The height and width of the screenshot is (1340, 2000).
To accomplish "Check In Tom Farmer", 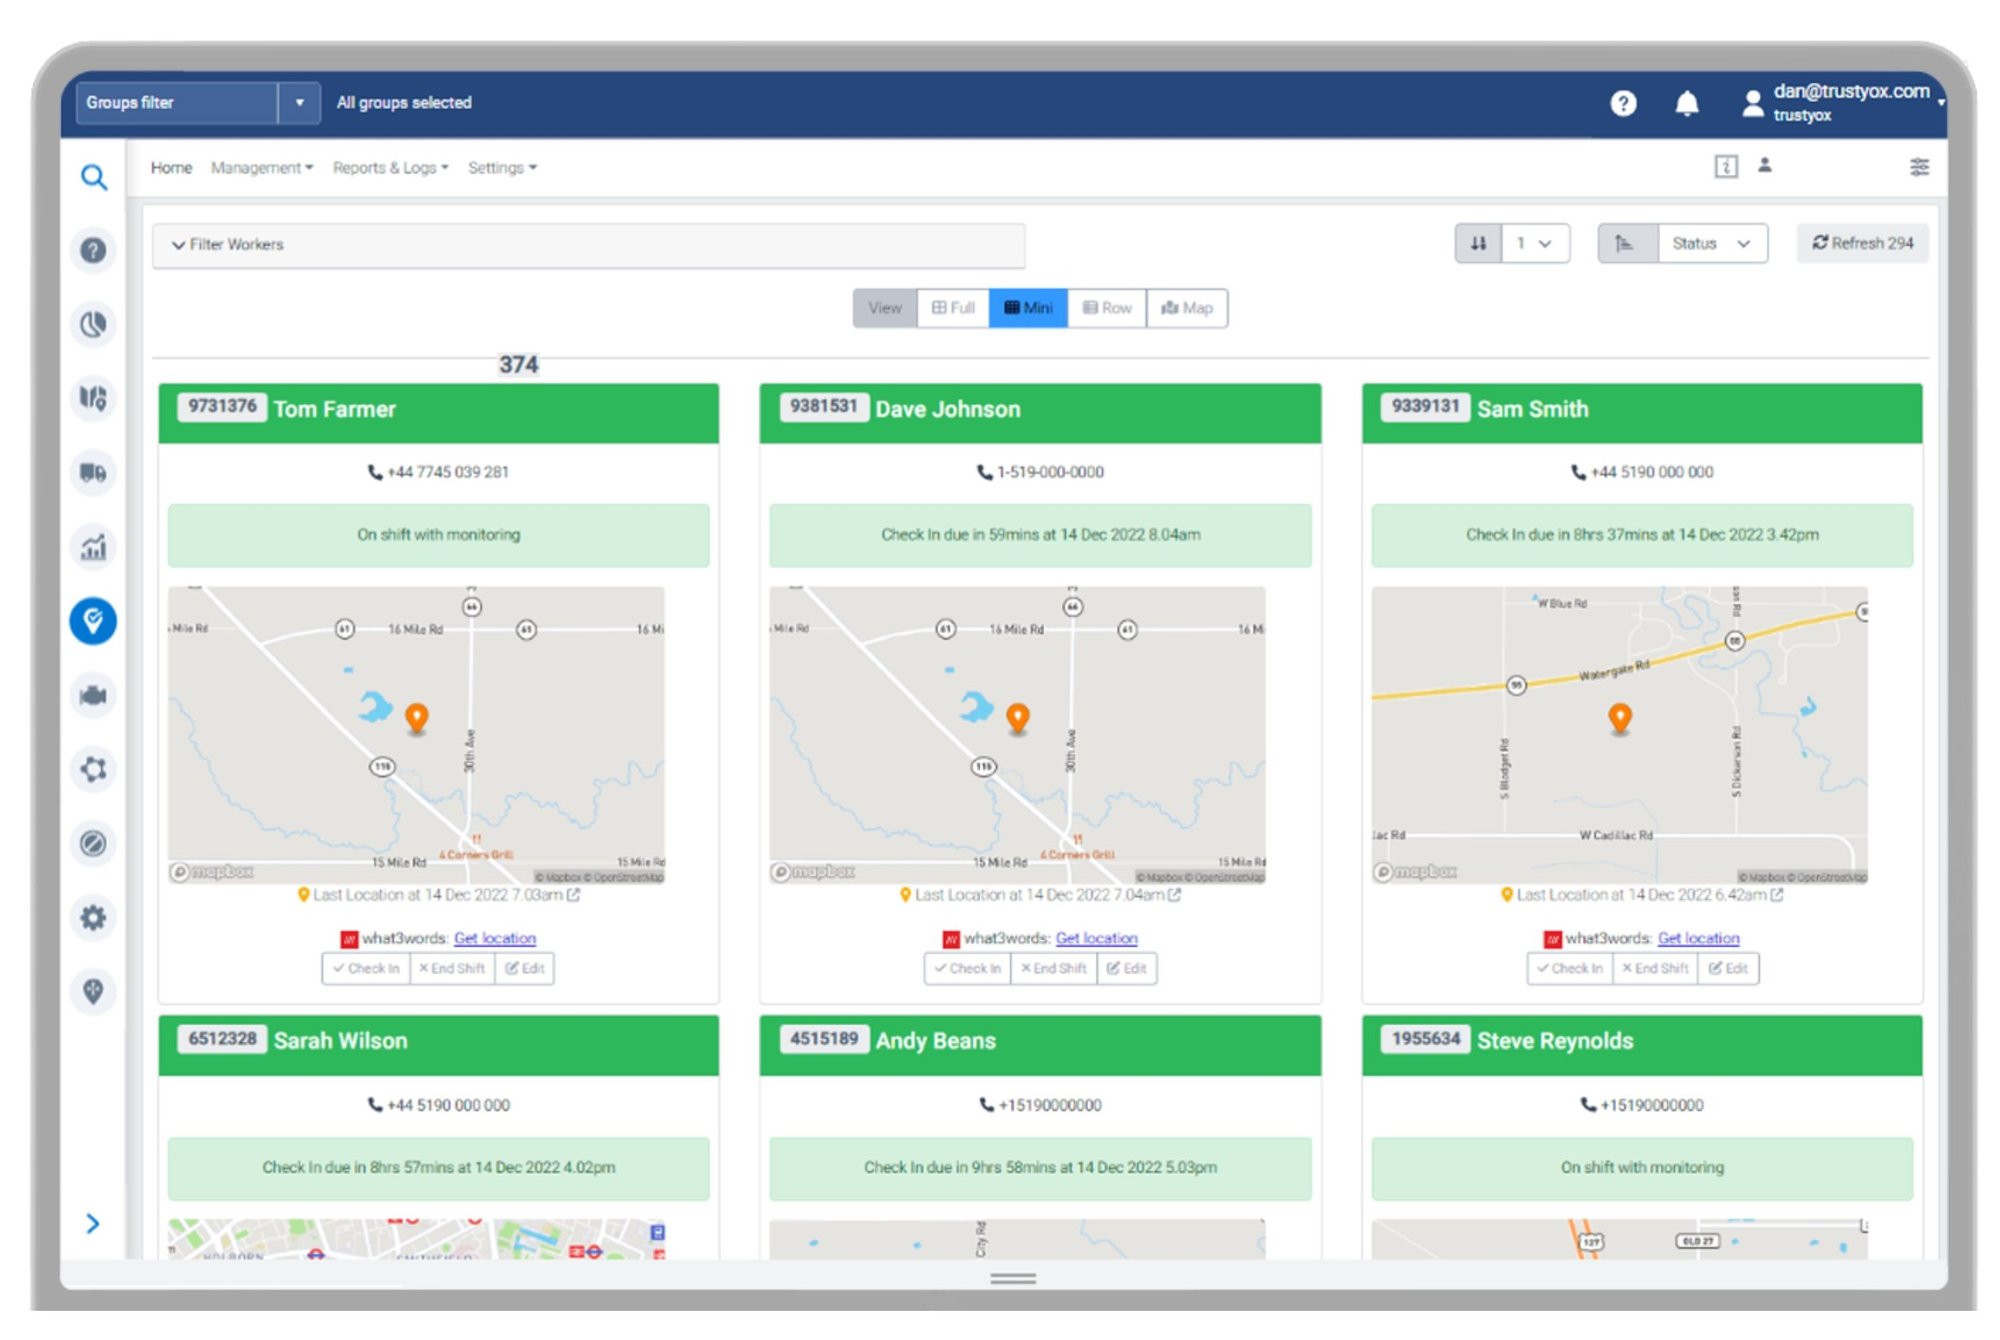I will point(366,968).
